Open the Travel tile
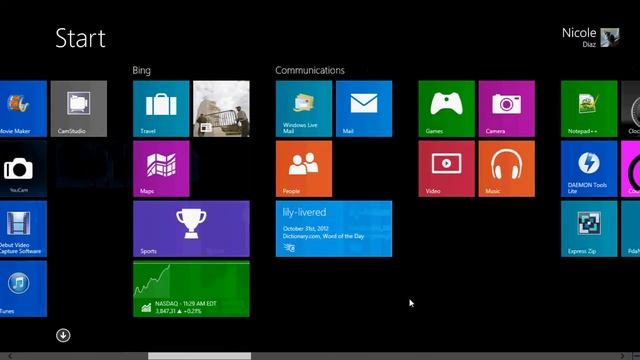Viewport: 640px width, 360px height. tap(161, 109)
